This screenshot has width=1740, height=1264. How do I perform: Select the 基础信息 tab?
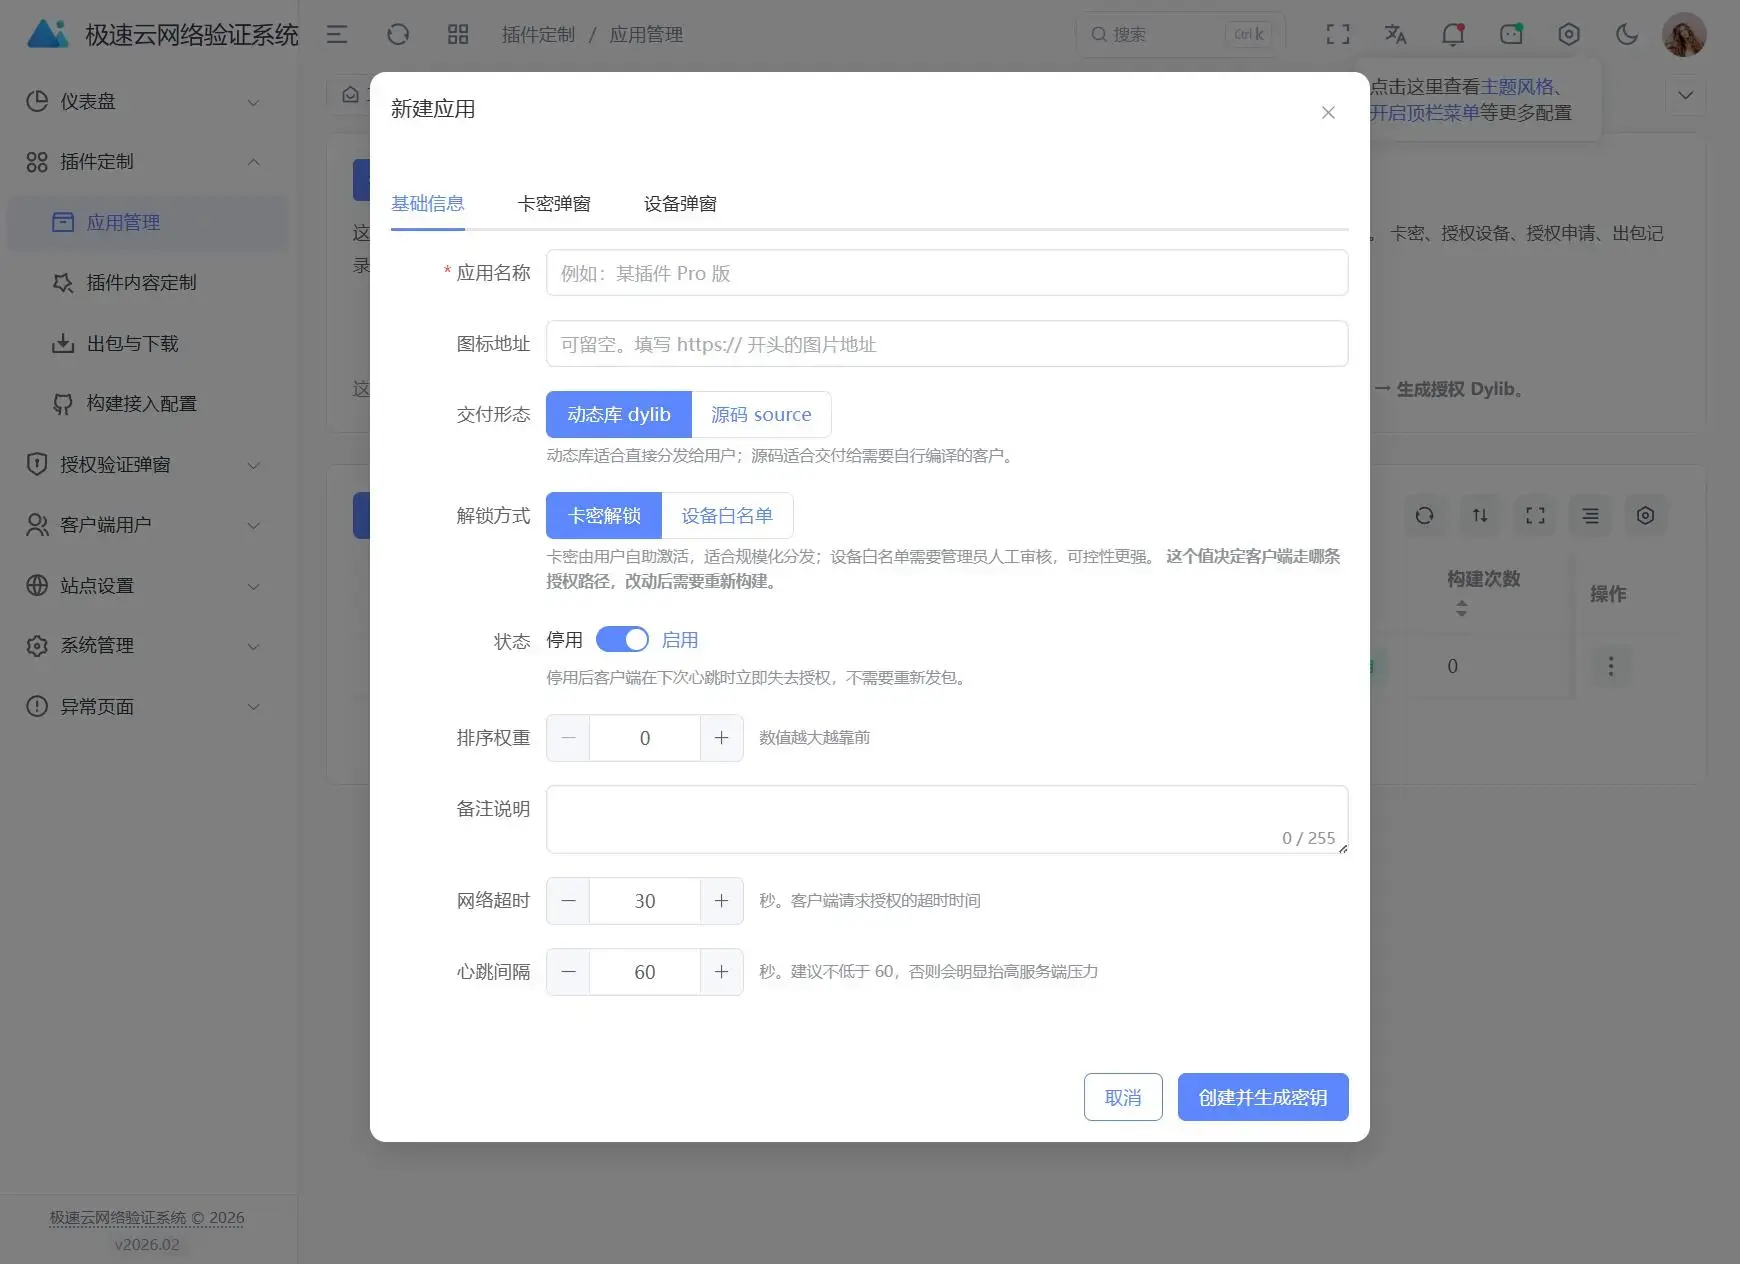[x=428, y=204]
